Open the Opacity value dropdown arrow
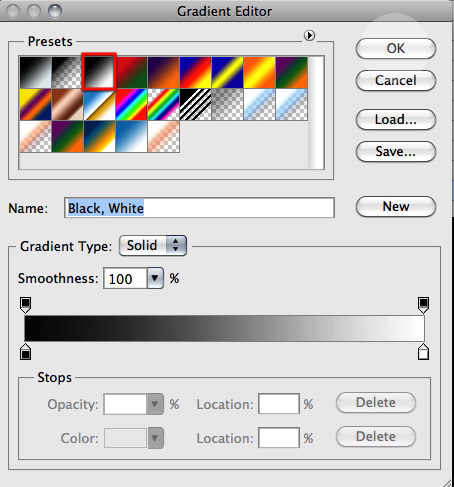The image size is (454, 487). coord(155,404)
